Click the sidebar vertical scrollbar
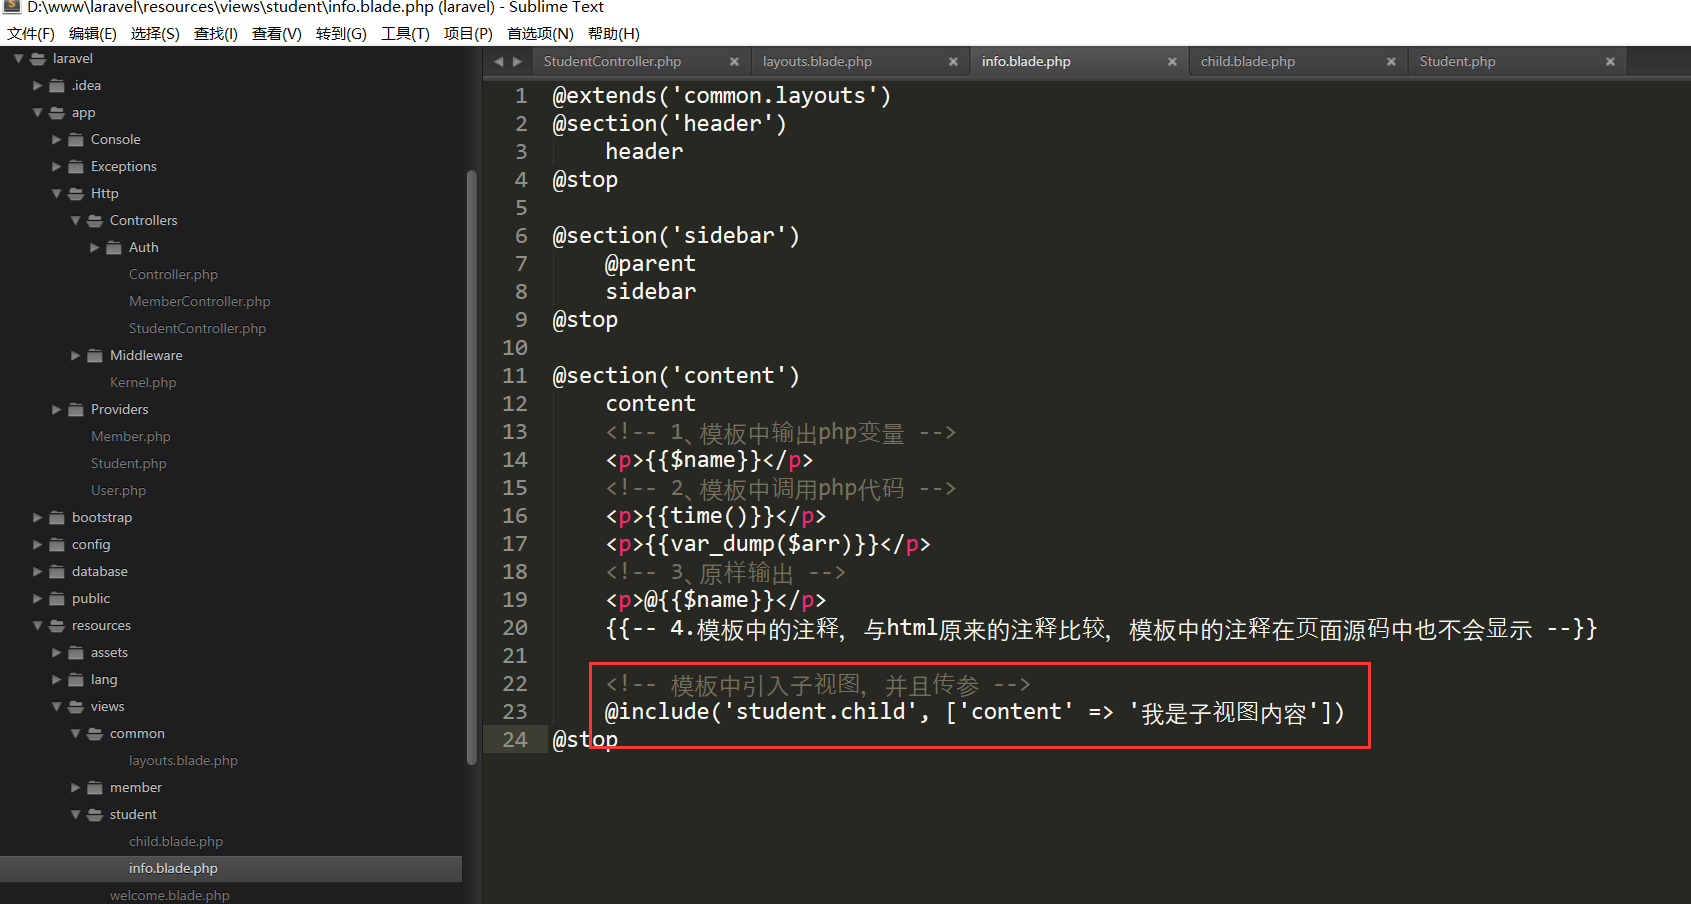This screenshot has height=904, width=1691. click(x=472, y=468)
